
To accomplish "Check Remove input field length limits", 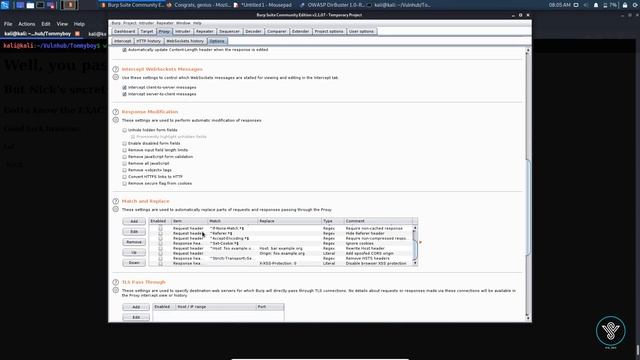I will (x=124, y=150).
